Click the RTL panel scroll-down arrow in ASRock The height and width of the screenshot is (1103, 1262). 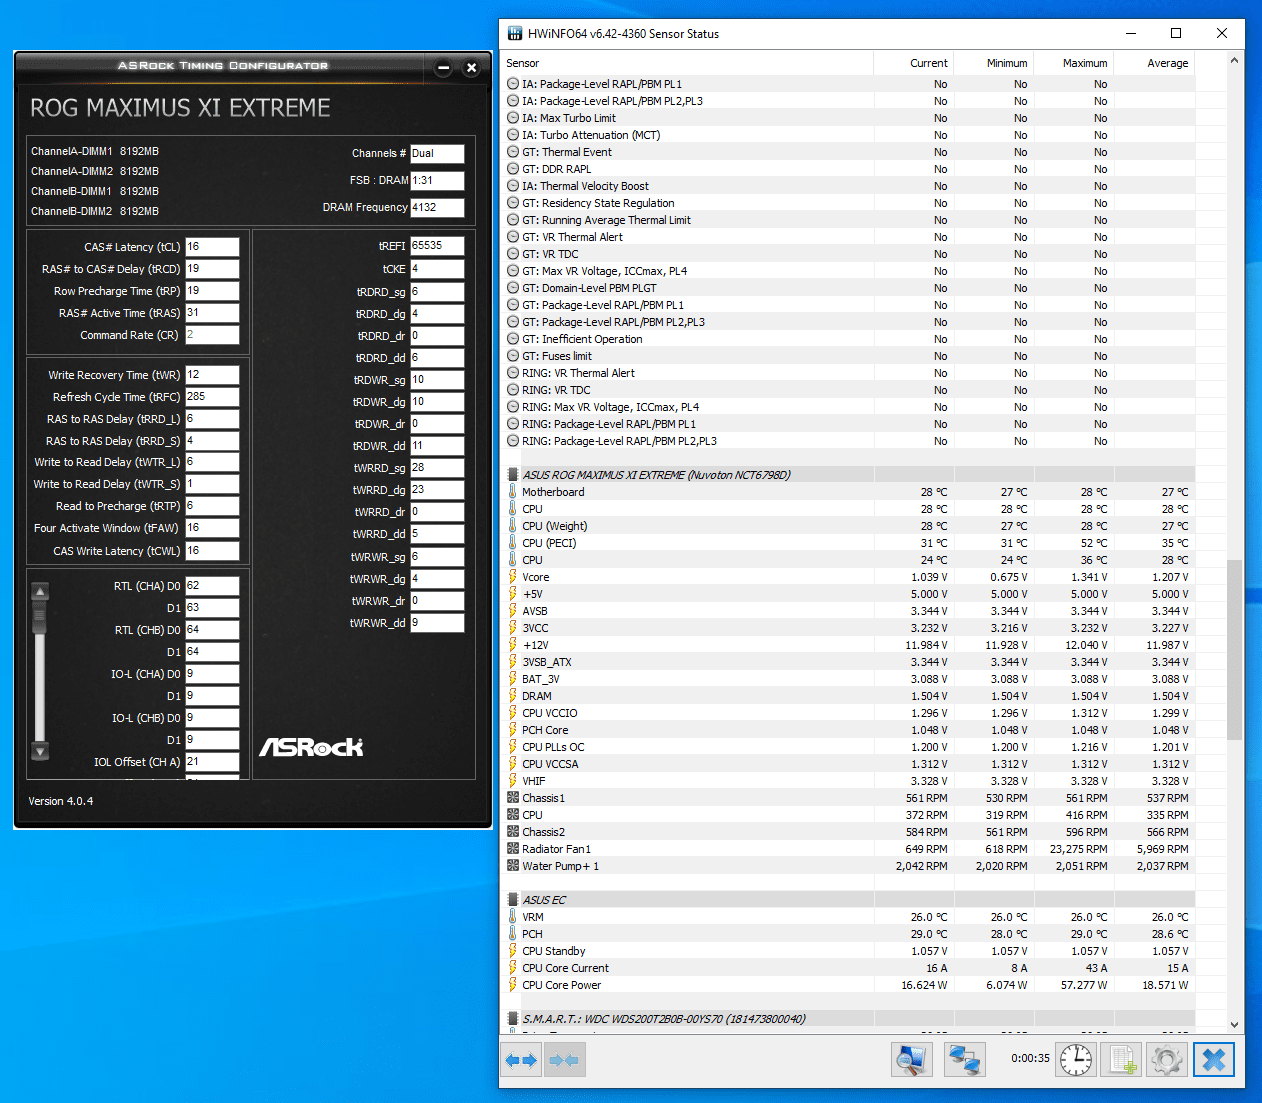40,751
